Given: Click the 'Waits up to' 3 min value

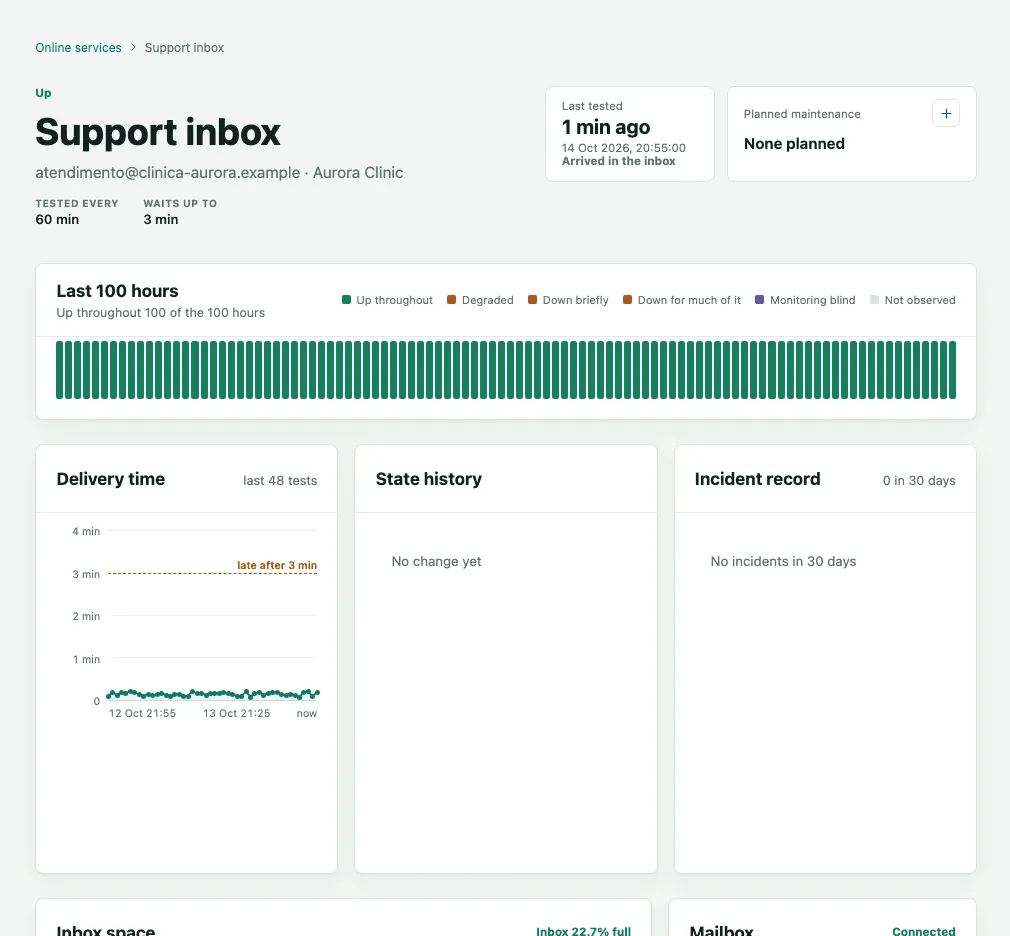Looking at the screenshot, I should (161, 220).
